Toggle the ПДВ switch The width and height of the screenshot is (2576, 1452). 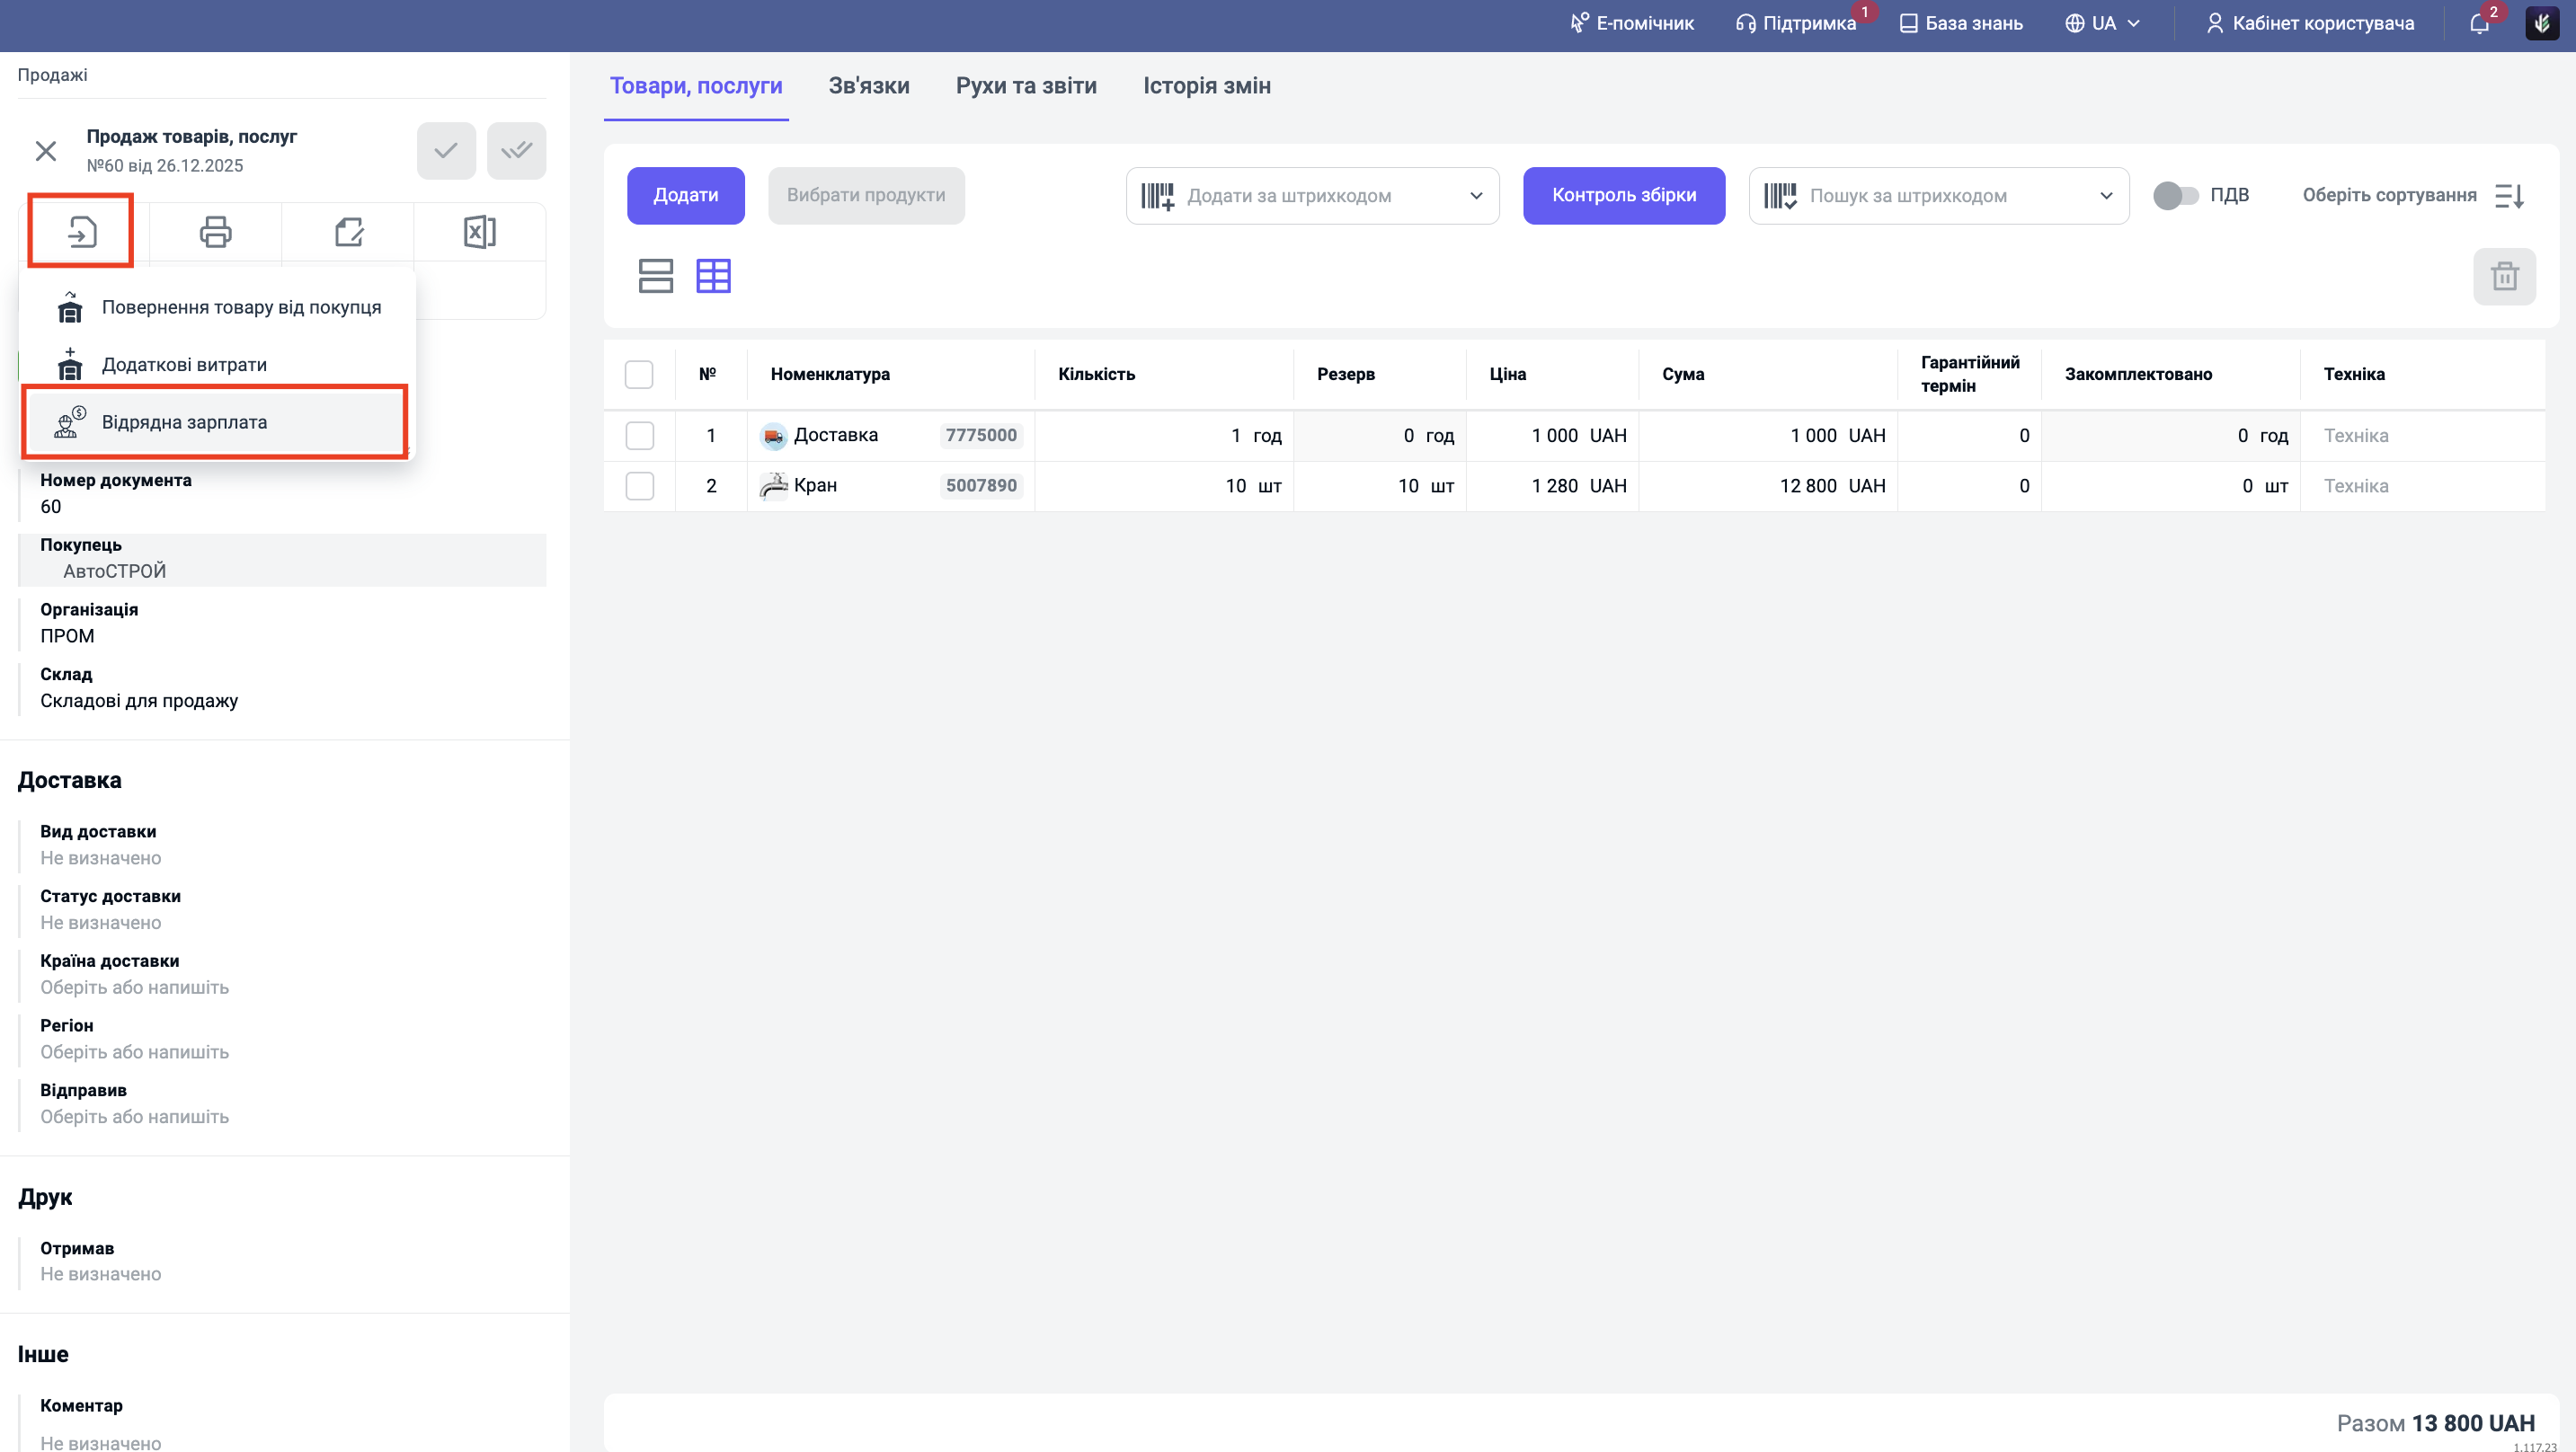pyautogui.click(x=2175, y=196)
